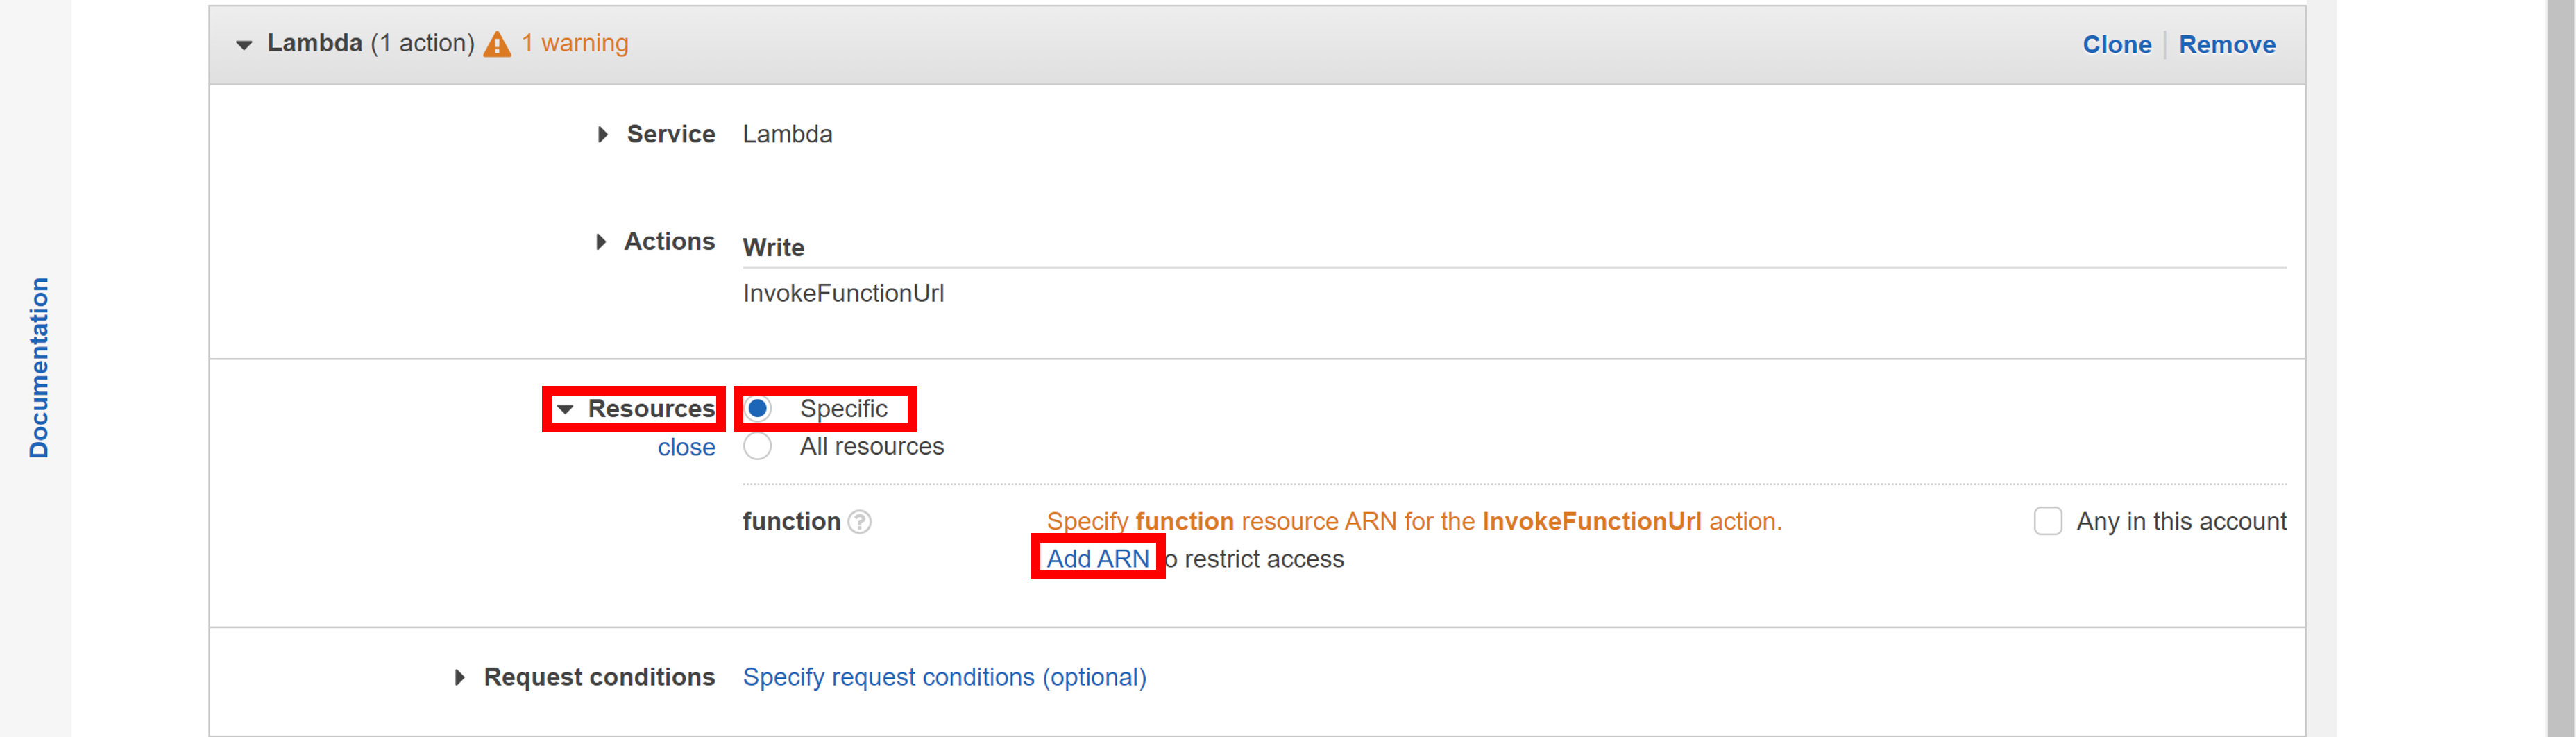Collapse the Resources section

[566, 408]
